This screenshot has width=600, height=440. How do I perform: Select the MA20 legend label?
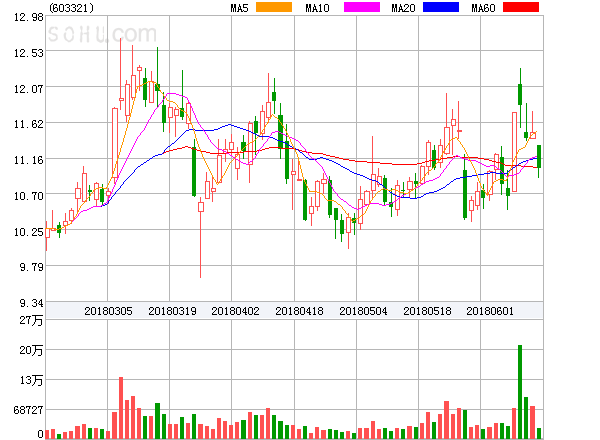point(403,8)
